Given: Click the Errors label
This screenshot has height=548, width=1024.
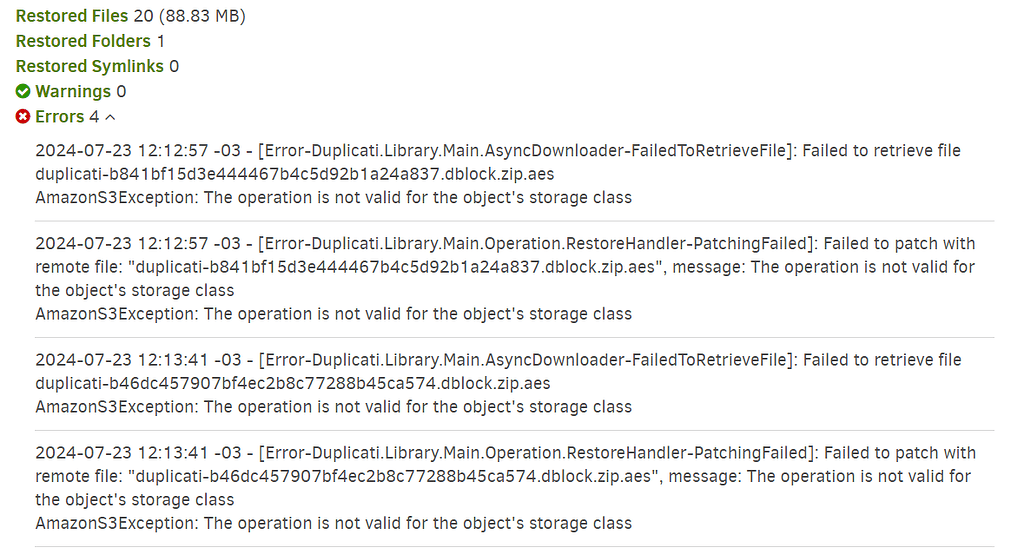Looking at the screenshot, I should point(60,117).
